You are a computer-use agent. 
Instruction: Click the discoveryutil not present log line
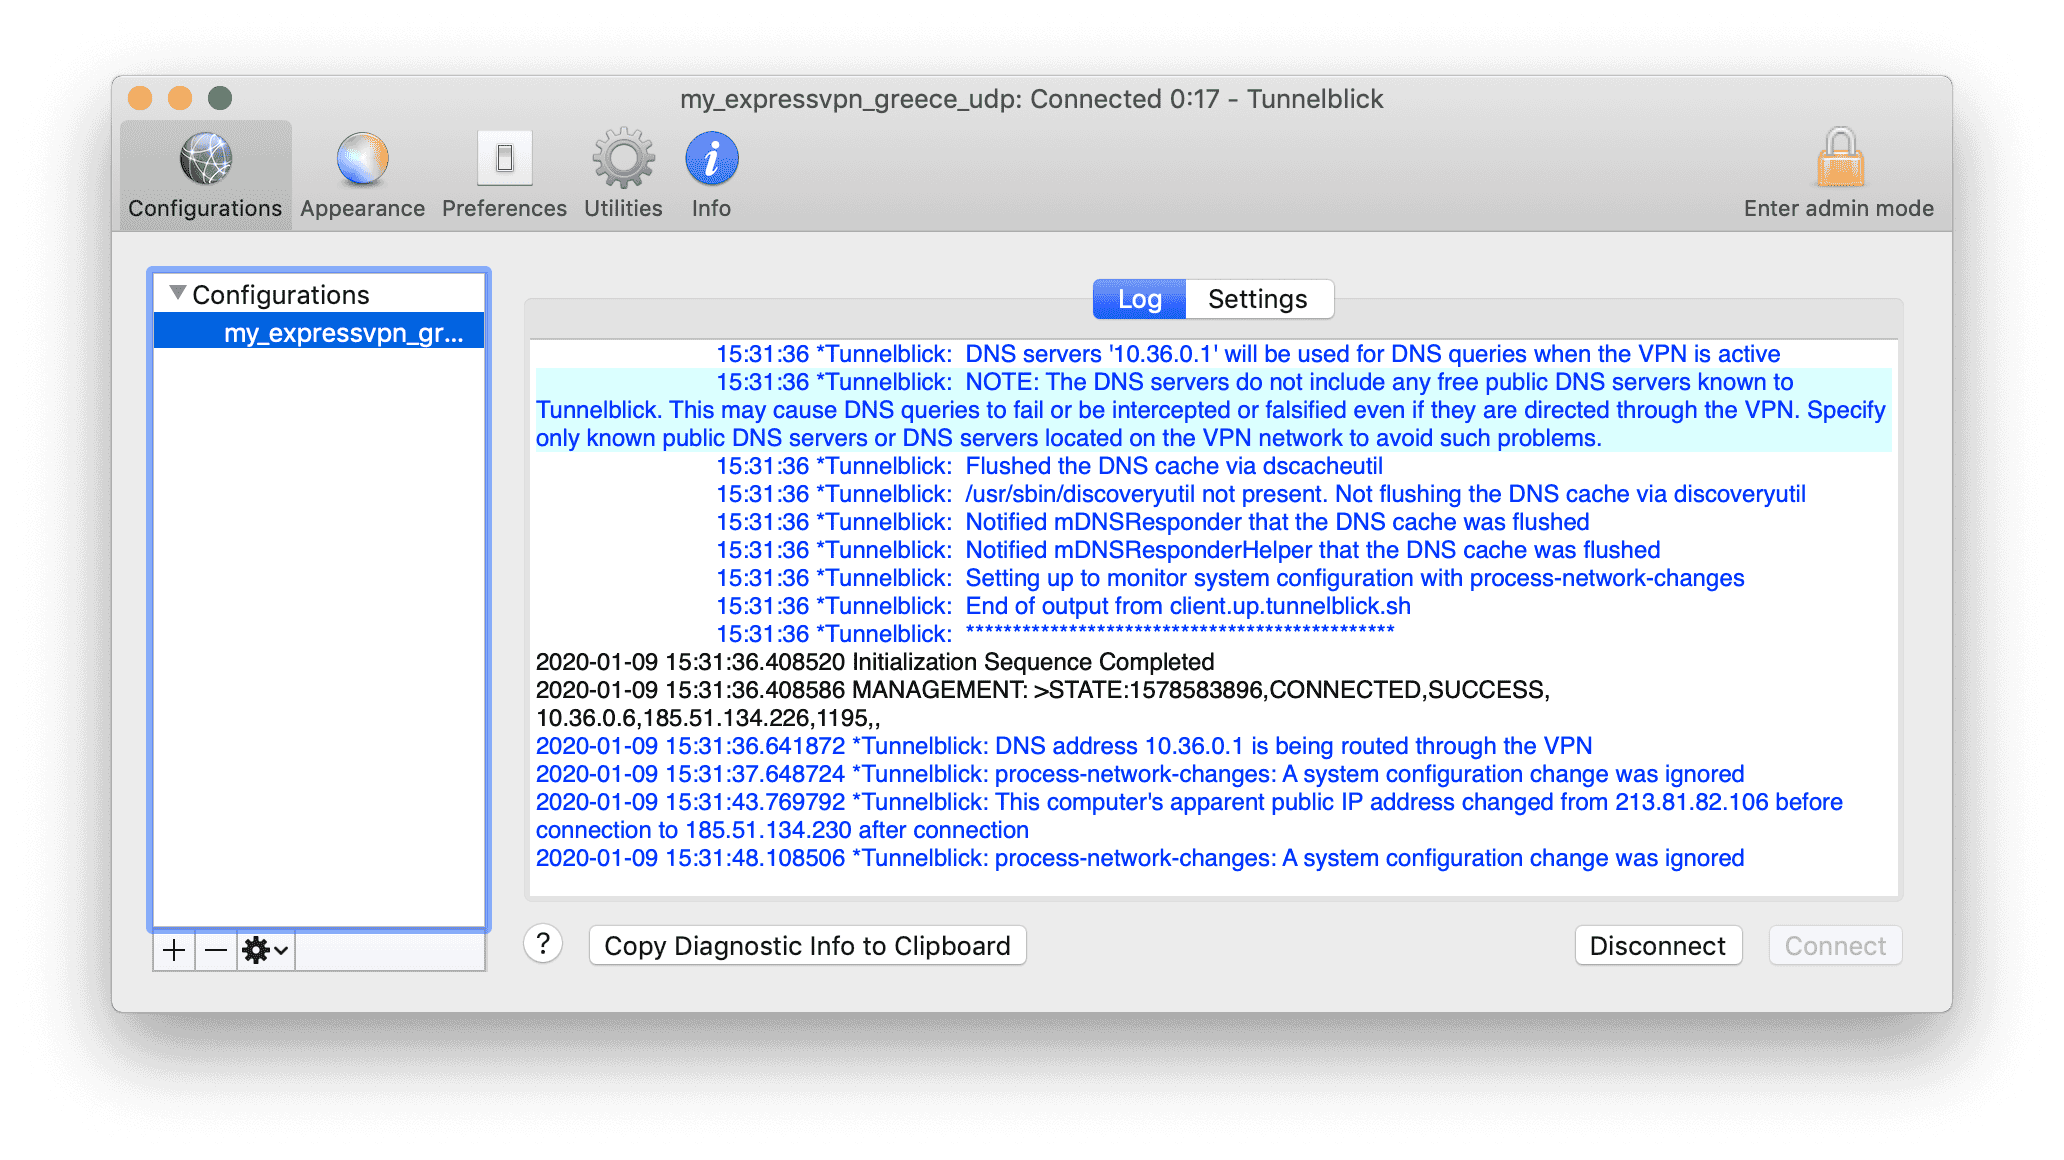pyautogui.click(x=1261, y=494)
